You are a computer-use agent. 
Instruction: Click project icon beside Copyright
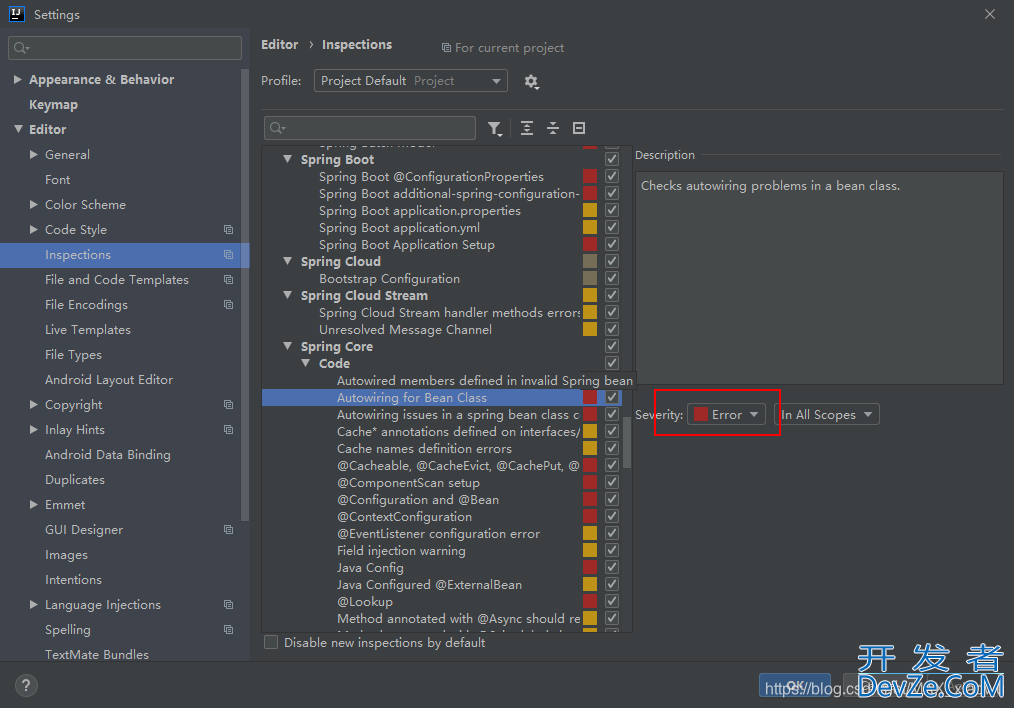coord(228,405)
